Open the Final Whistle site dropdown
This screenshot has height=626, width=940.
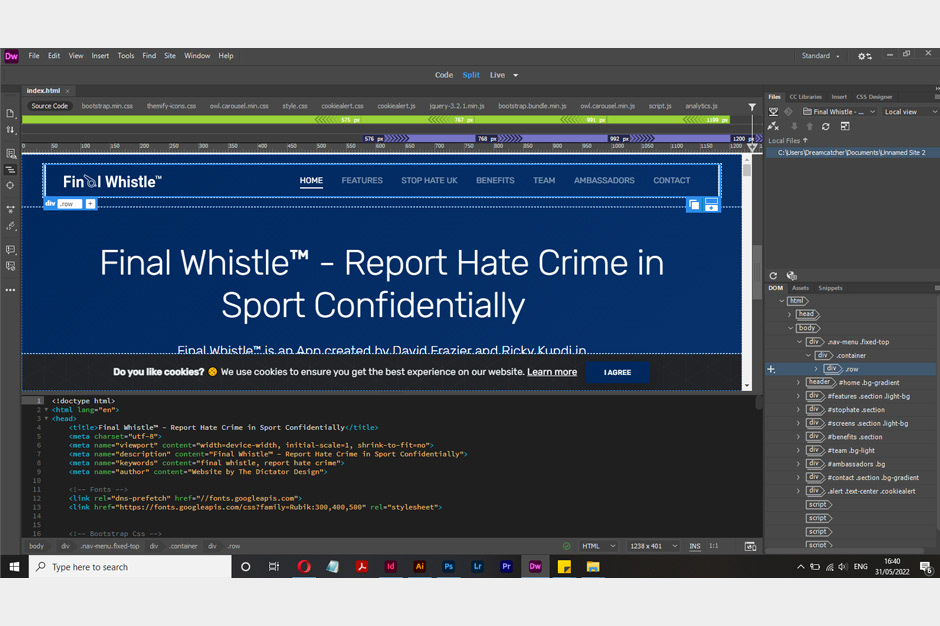coord(839,112)
